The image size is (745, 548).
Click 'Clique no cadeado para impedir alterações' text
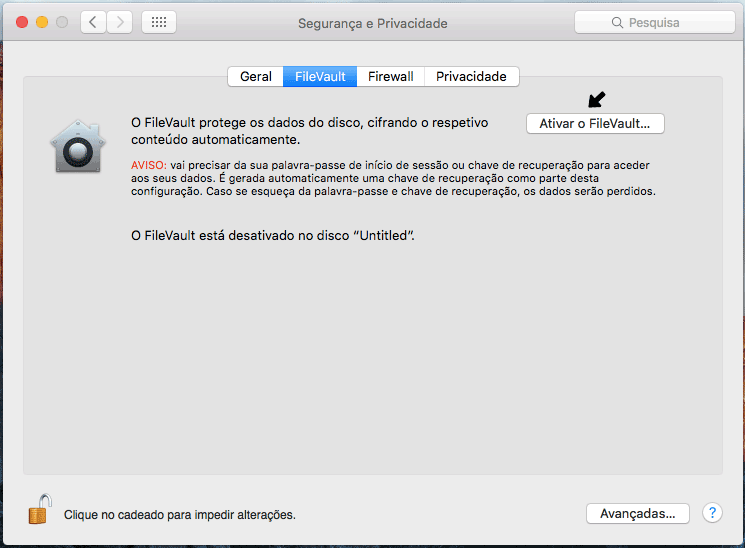tap(180, 515)
